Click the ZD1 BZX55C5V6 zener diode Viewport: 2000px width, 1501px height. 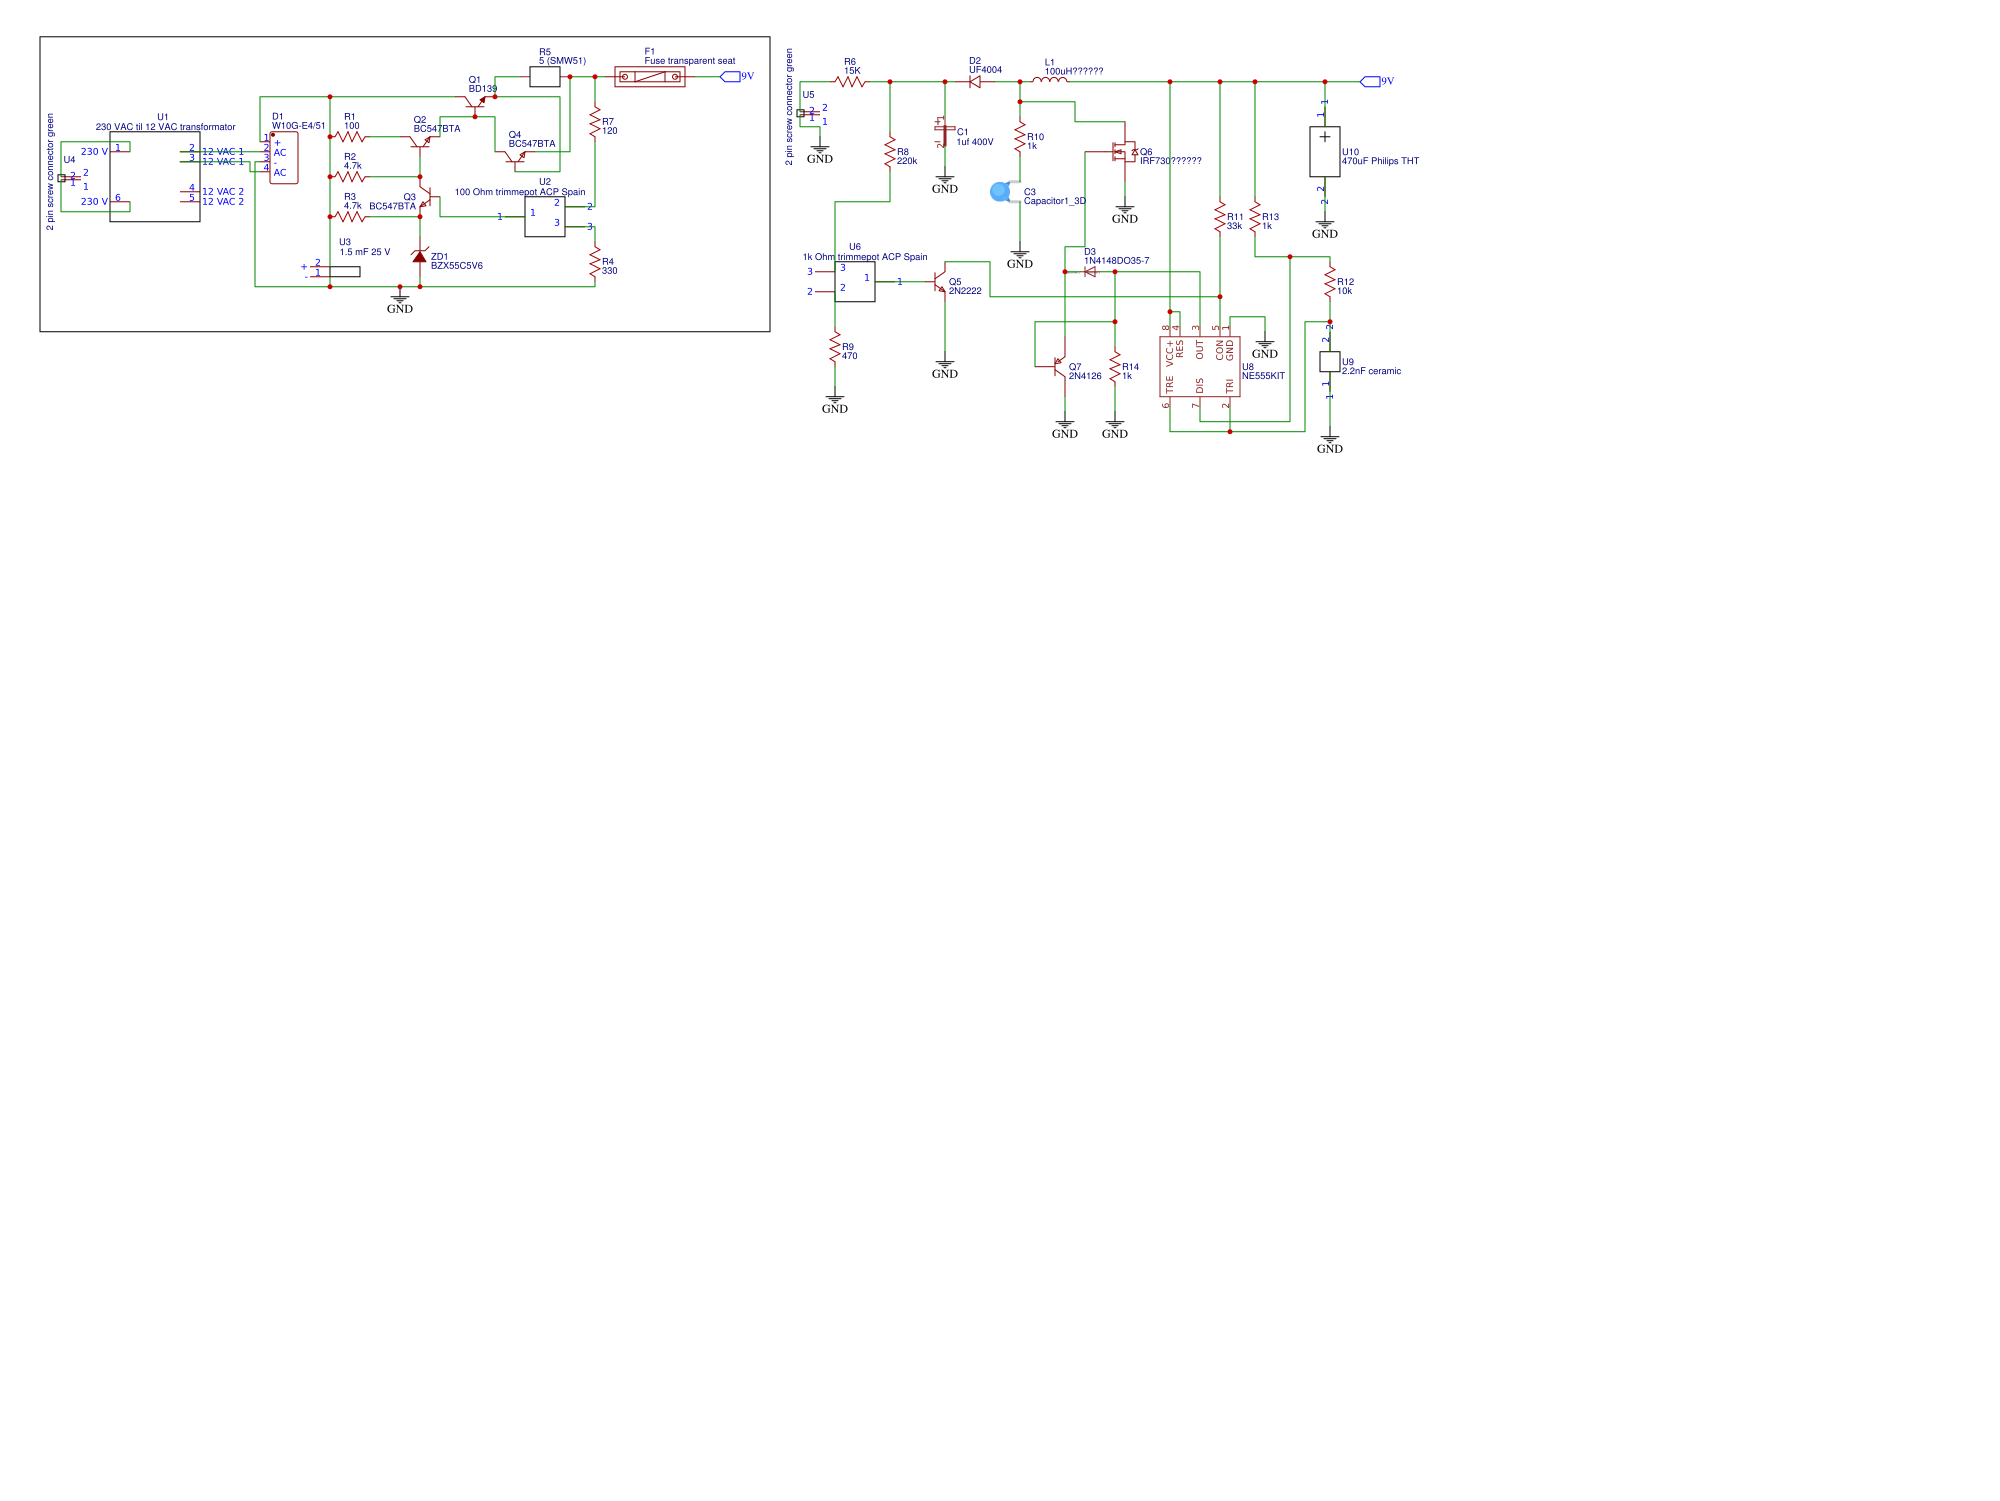420,256
